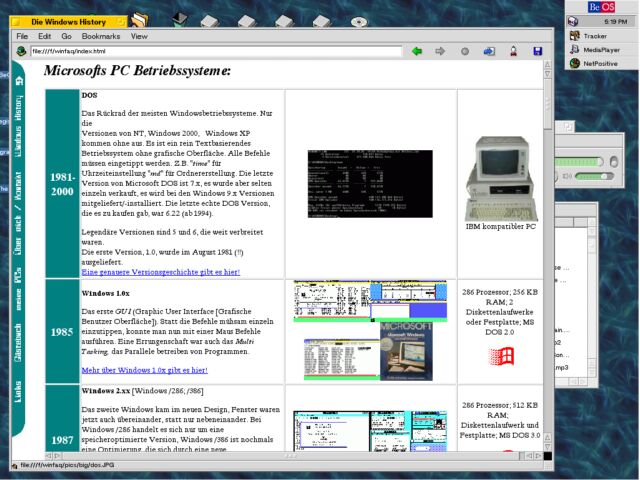Click the bottom scroll-down arrow of the page
The image size is (640, 480).
tap(547, 447)
